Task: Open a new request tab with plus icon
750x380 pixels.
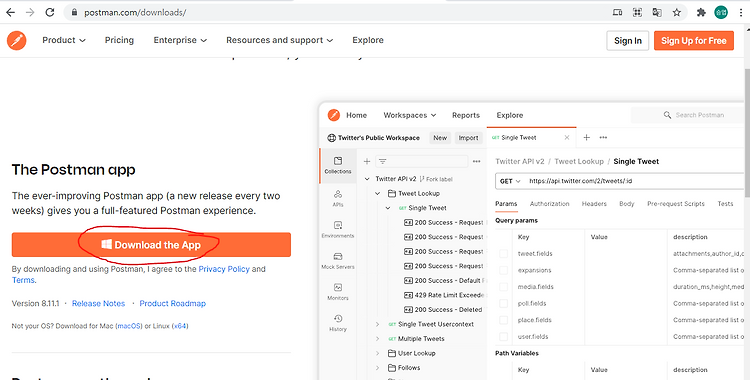Action: 586,137
